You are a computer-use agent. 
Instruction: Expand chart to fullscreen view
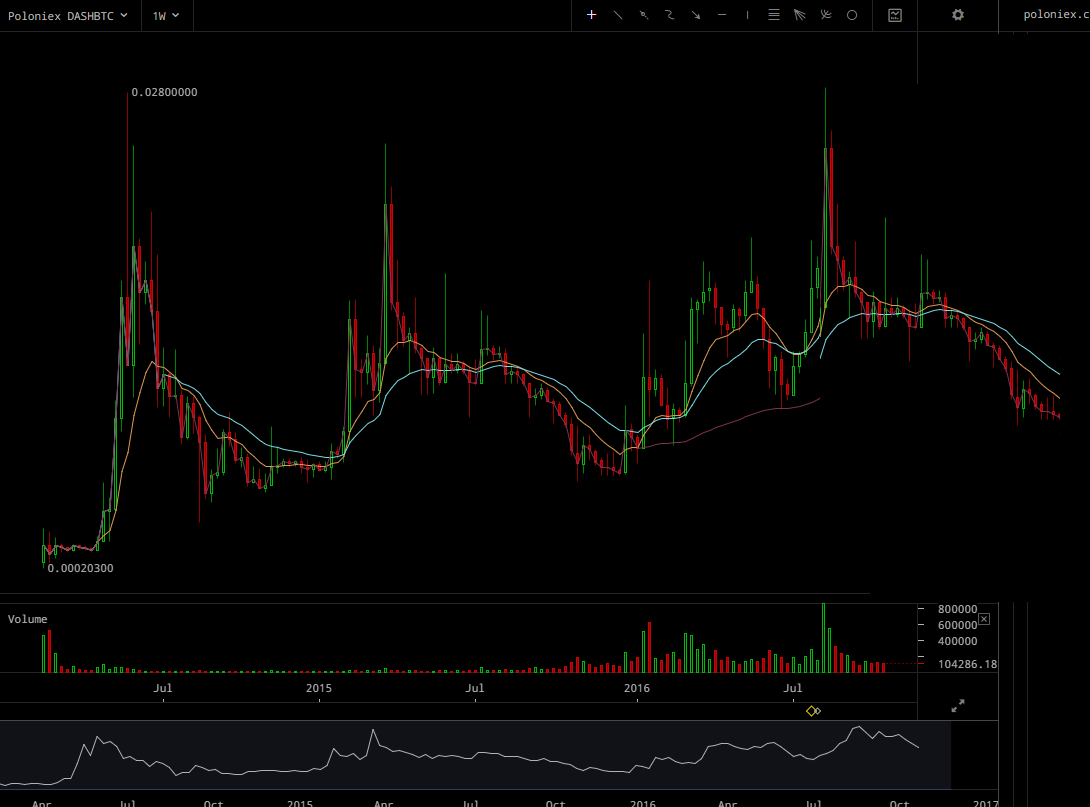pos(958,706)
